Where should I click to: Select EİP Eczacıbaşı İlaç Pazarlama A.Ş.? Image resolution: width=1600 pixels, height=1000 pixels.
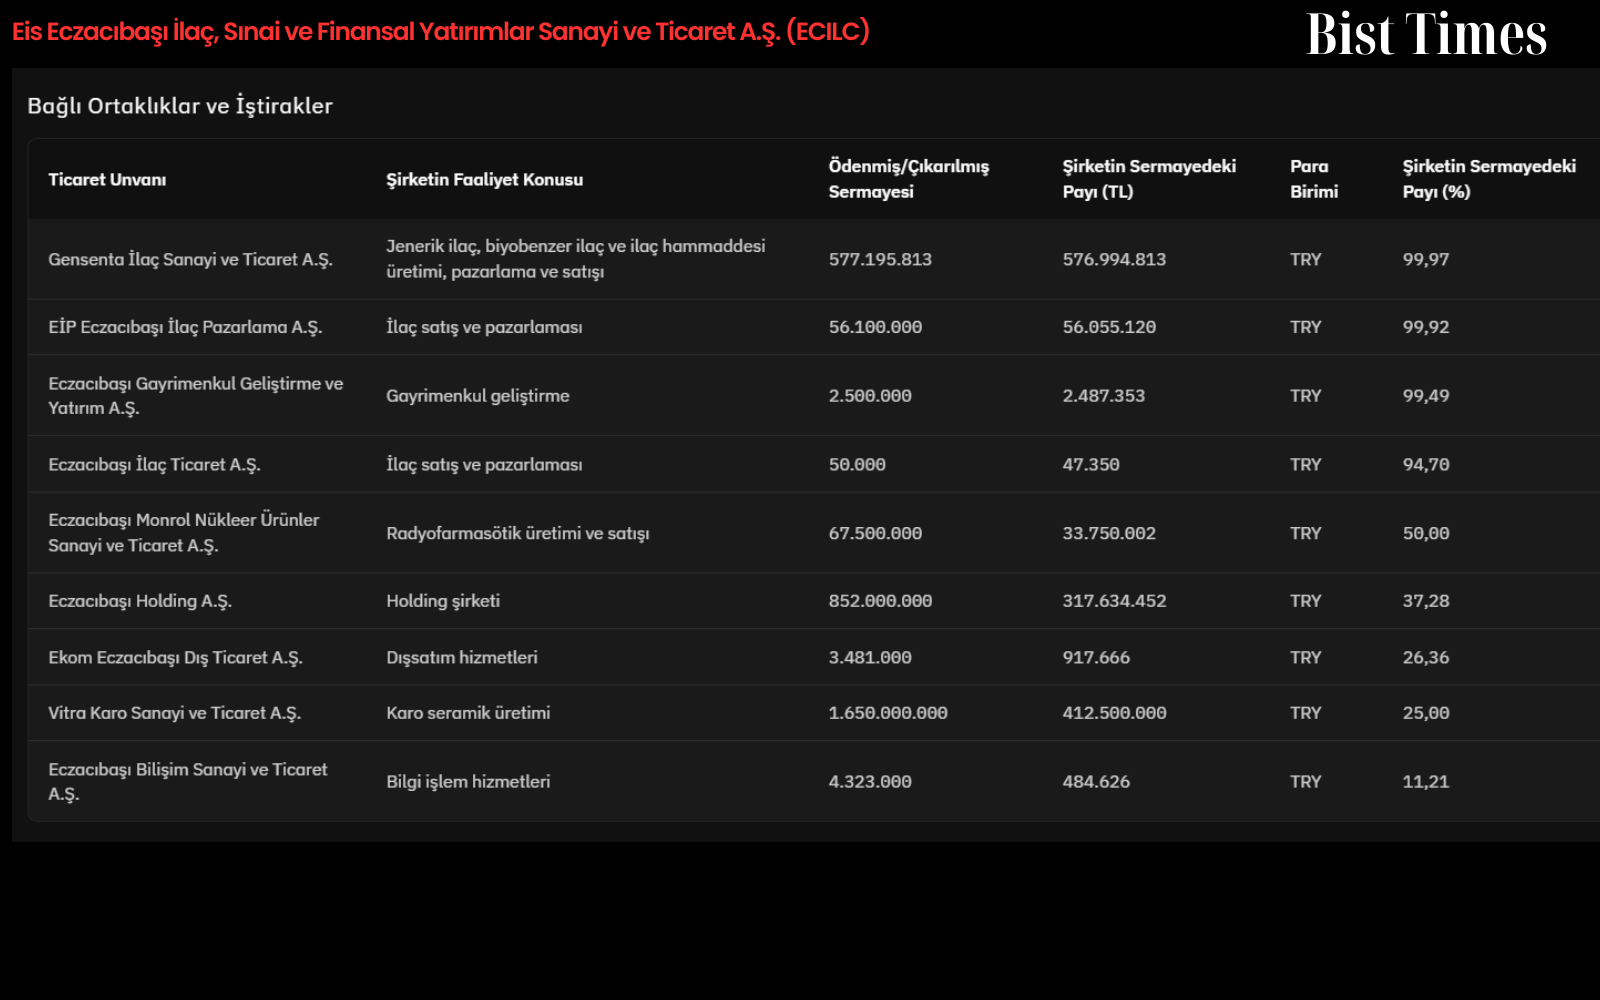point(185,327)
